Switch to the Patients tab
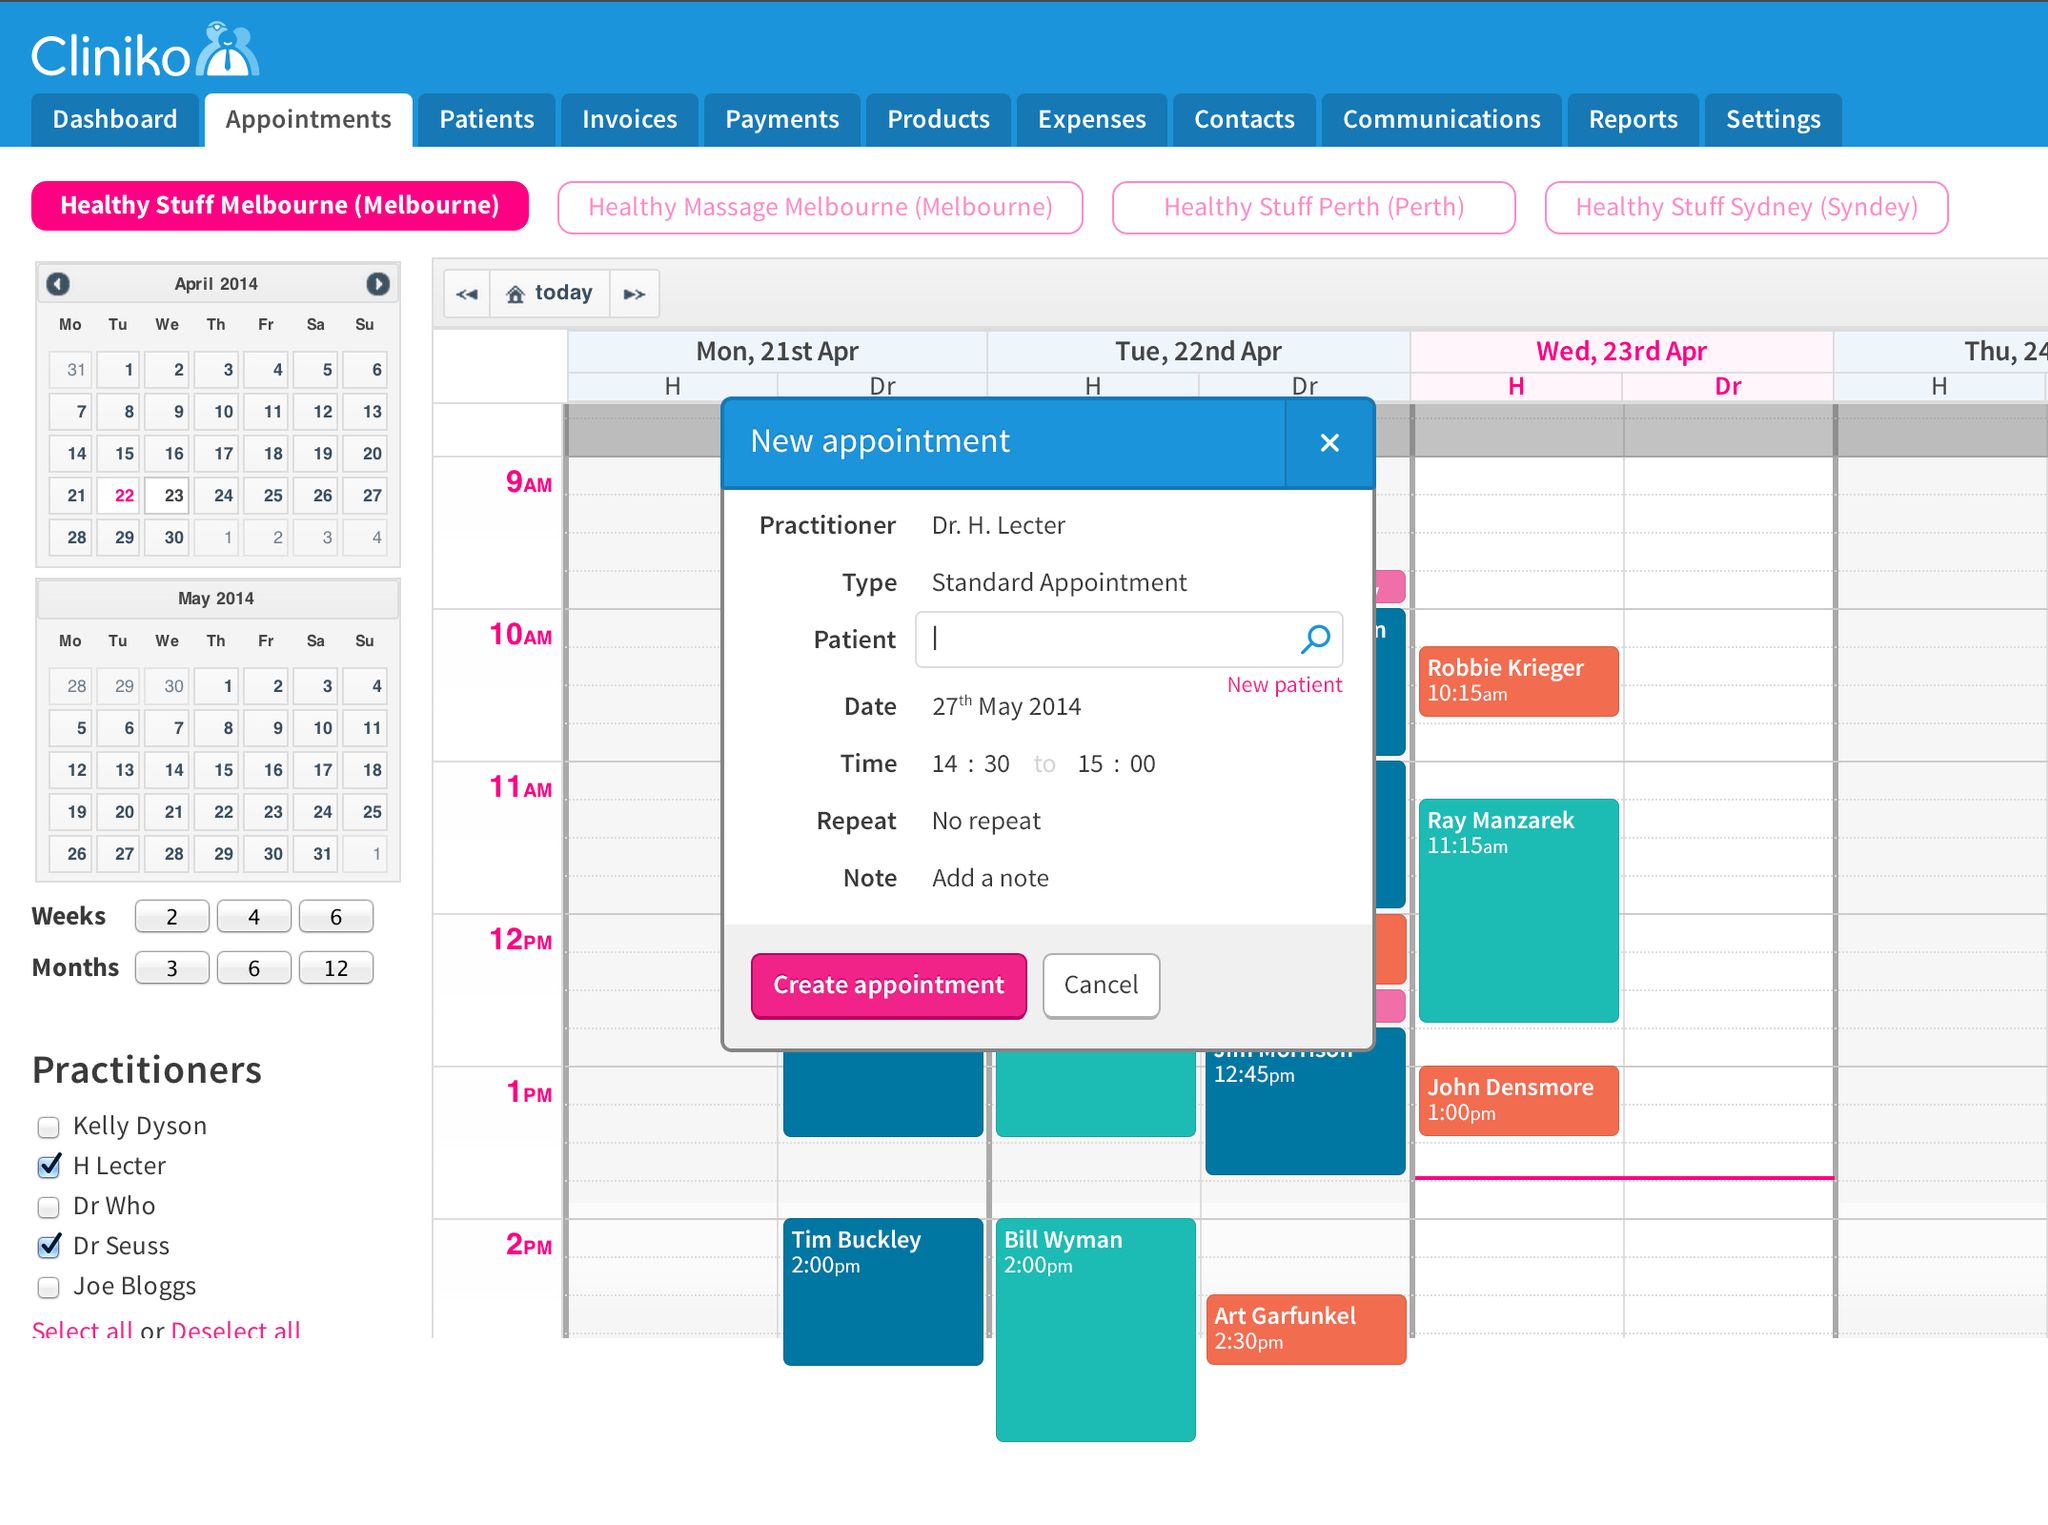The image size is (2048, 1525). (x=486, y=120)
